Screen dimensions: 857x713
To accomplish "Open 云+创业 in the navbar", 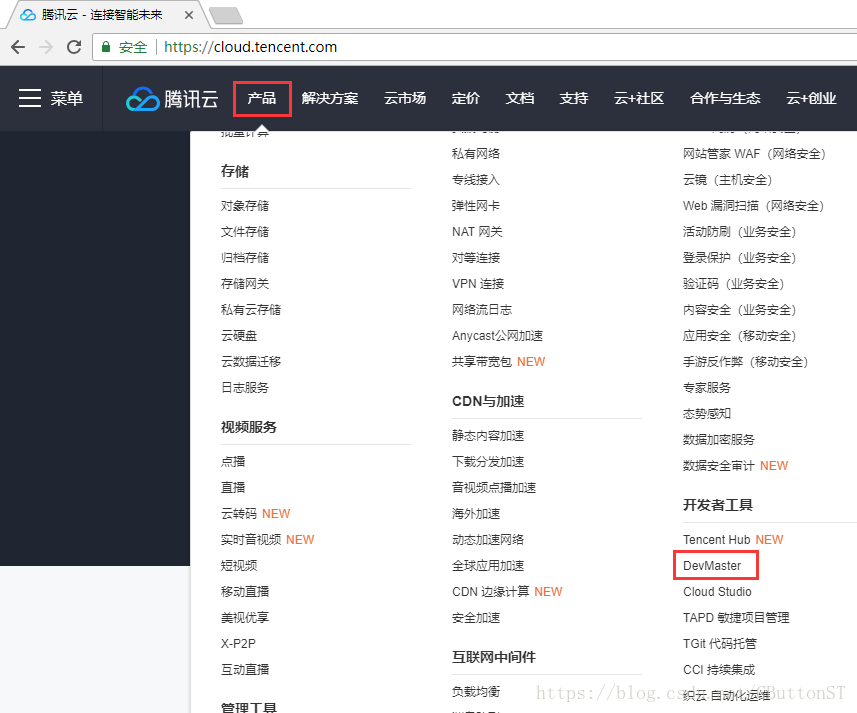I will click(x=811, y=98).
